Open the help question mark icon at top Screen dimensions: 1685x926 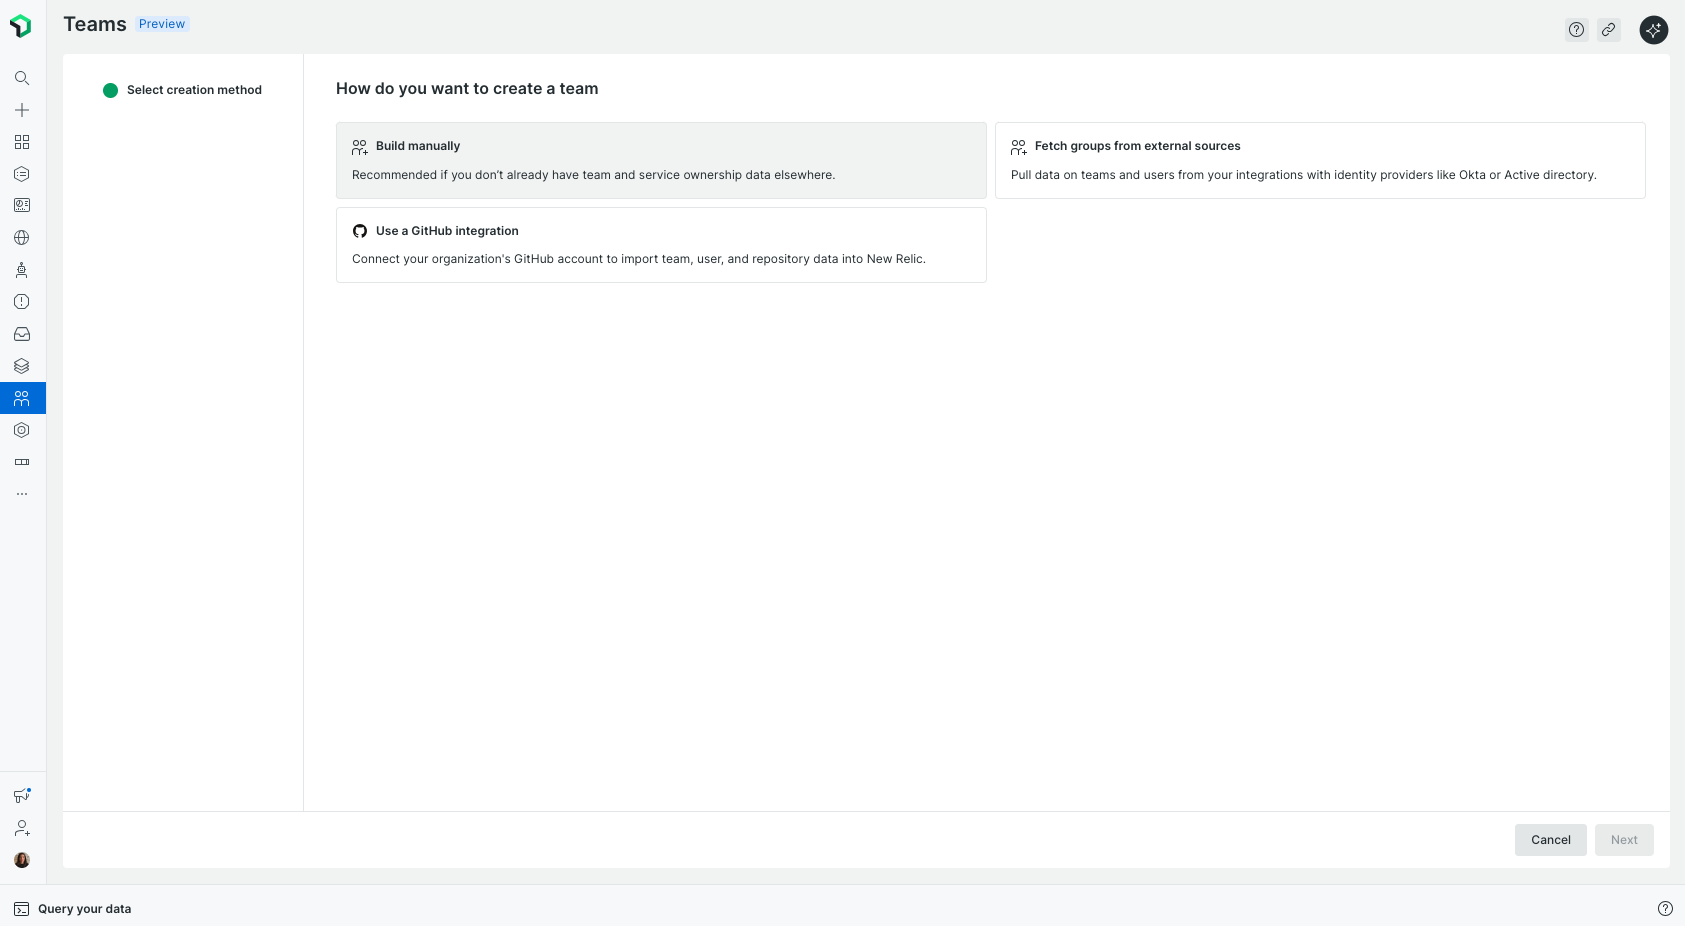coord(1577,30)
